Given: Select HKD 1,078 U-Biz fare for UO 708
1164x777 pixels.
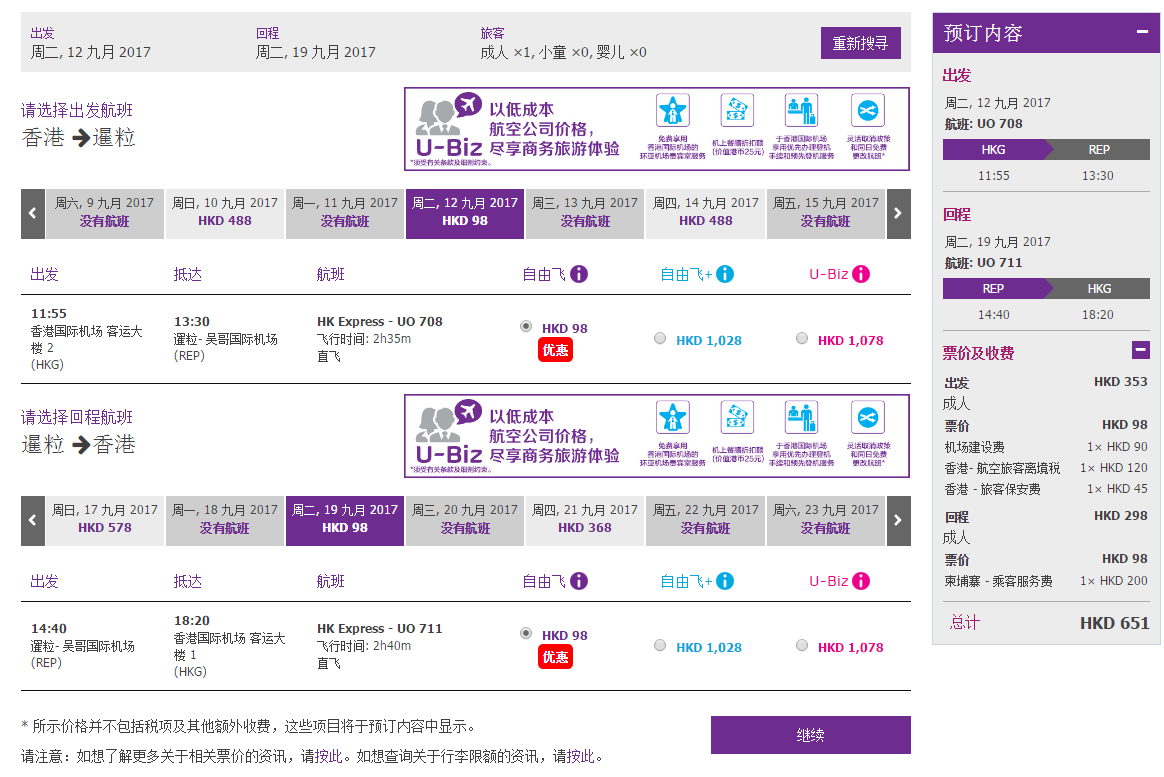Looking at the screenshot, I should pos(802,338).
